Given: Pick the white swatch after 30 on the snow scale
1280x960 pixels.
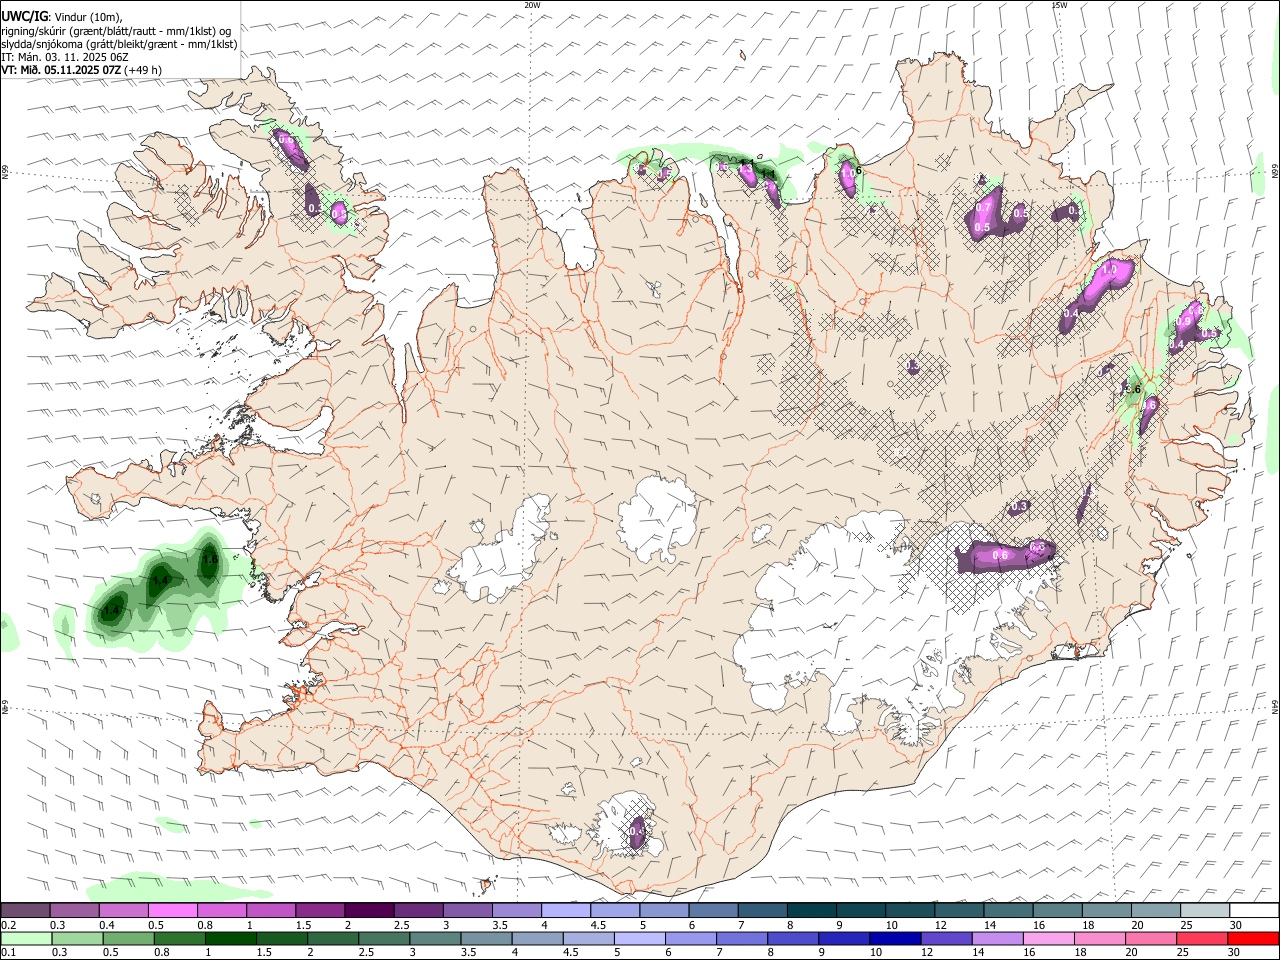Looking at the screenshot, I should click(1254, 911).
